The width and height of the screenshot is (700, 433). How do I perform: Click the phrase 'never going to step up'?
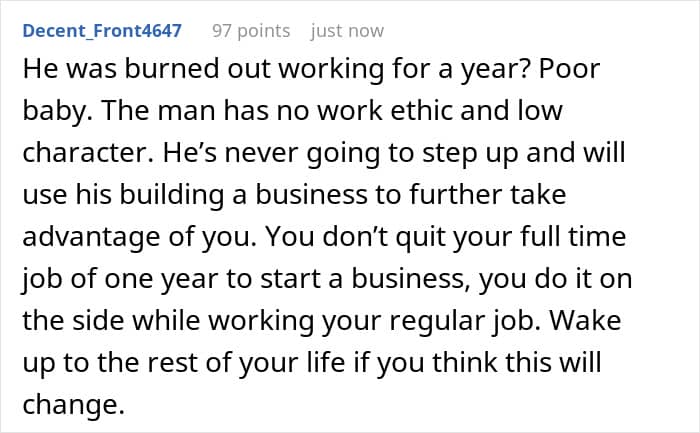coord(372,153)
